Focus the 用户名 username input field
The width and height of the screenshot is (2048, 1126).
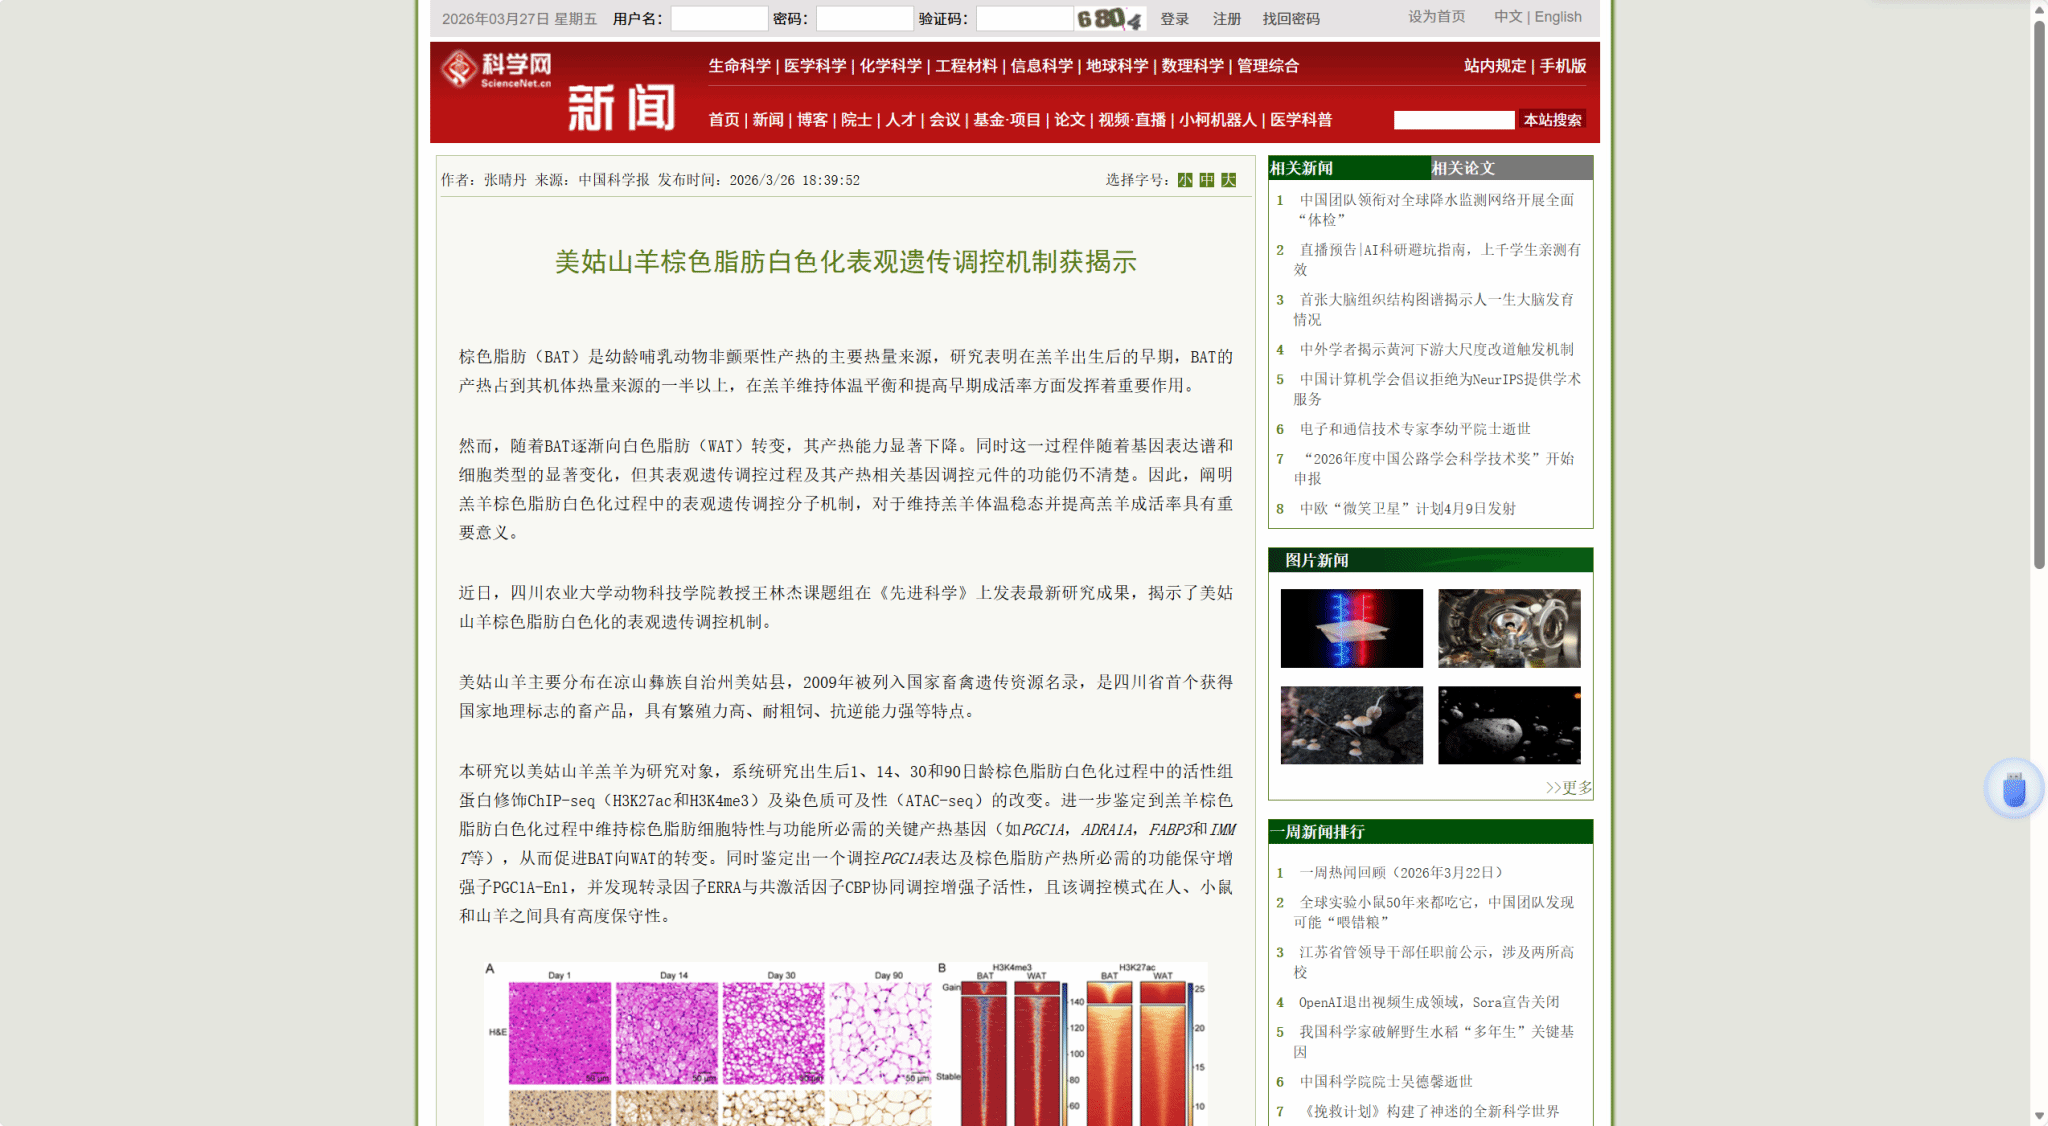pos(719,19)
